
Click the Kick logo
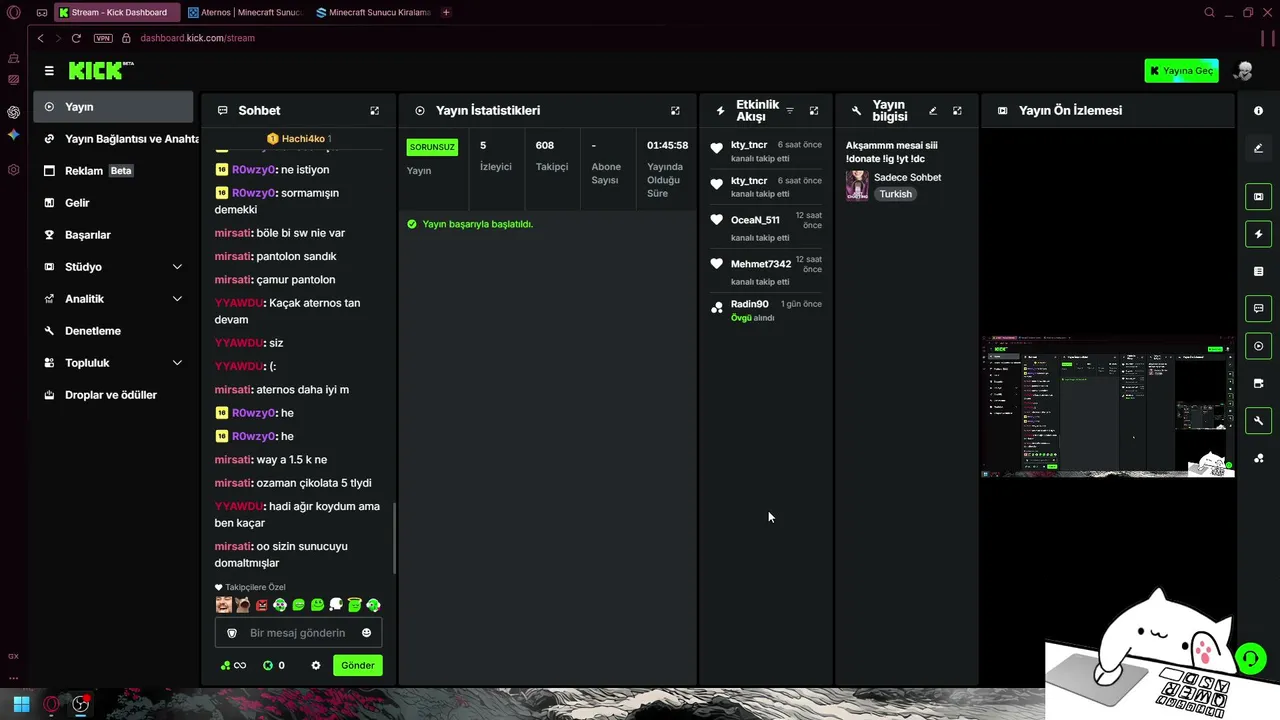101,70
